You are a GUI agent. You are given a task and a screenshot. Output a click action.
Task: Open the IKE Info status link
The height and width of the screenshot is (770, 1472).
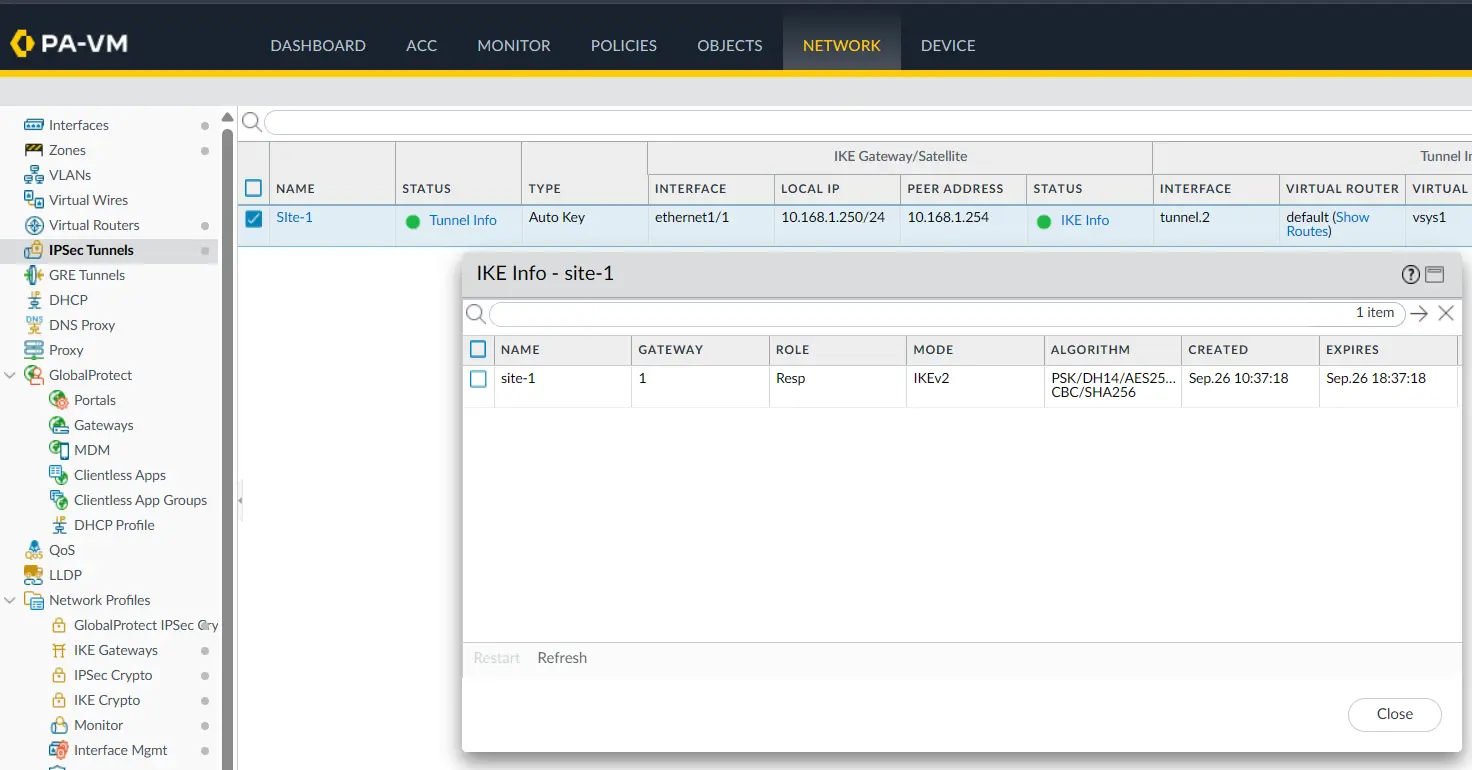tap(1085, 220)
